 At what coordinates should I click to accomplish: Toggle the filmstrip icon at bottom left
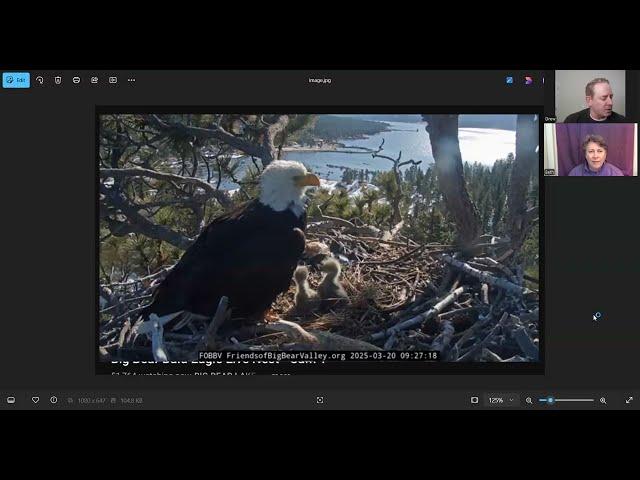(x=11, y=400)
